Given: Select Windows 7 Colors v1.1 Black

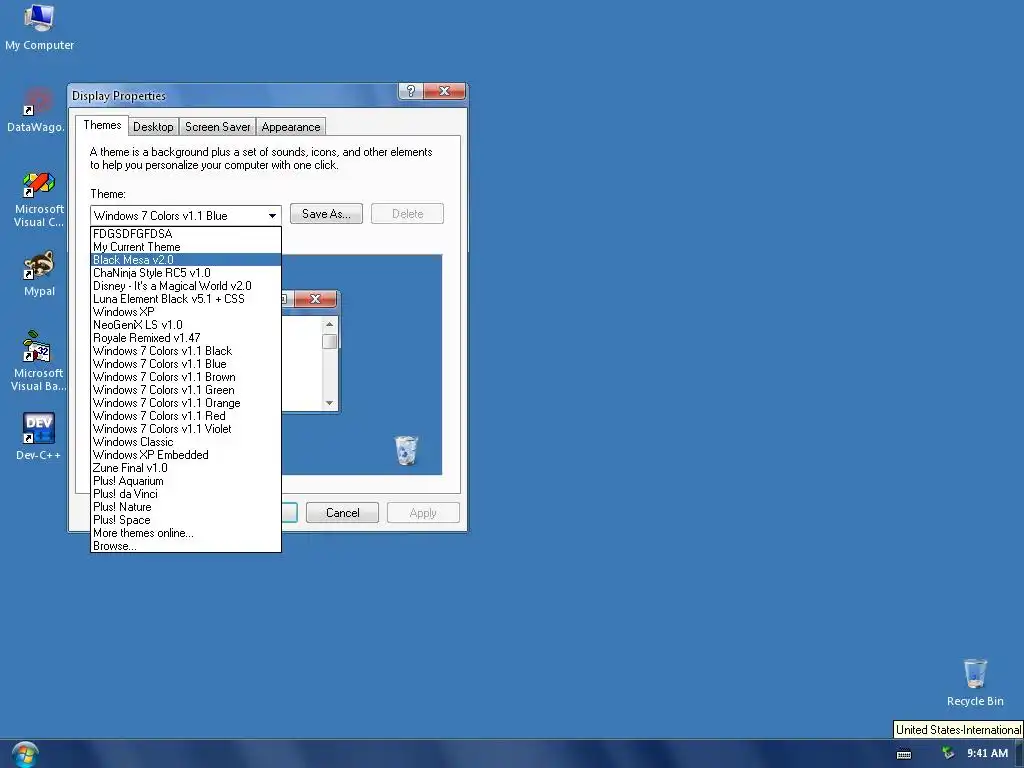Looking at the screenshot, I should coord(185,351).
